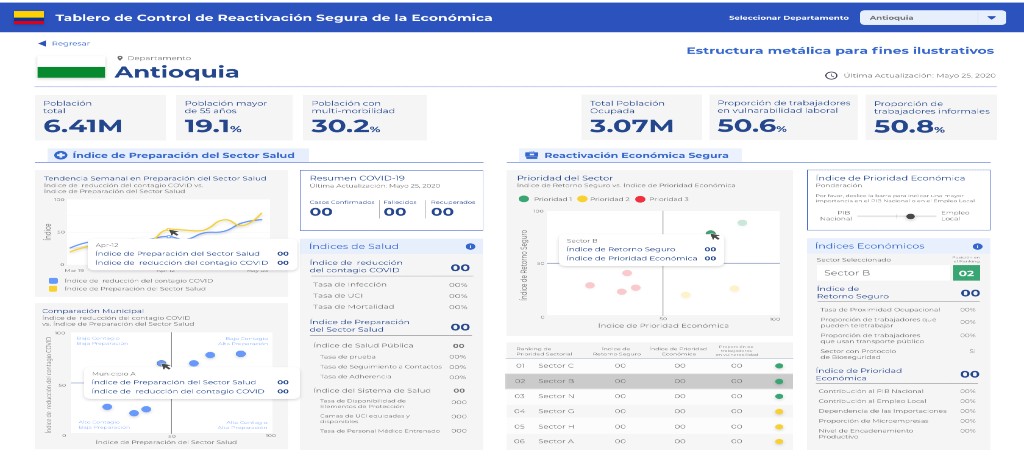Click the Regresar link
1024x467 pixels.
click(70, 43)
